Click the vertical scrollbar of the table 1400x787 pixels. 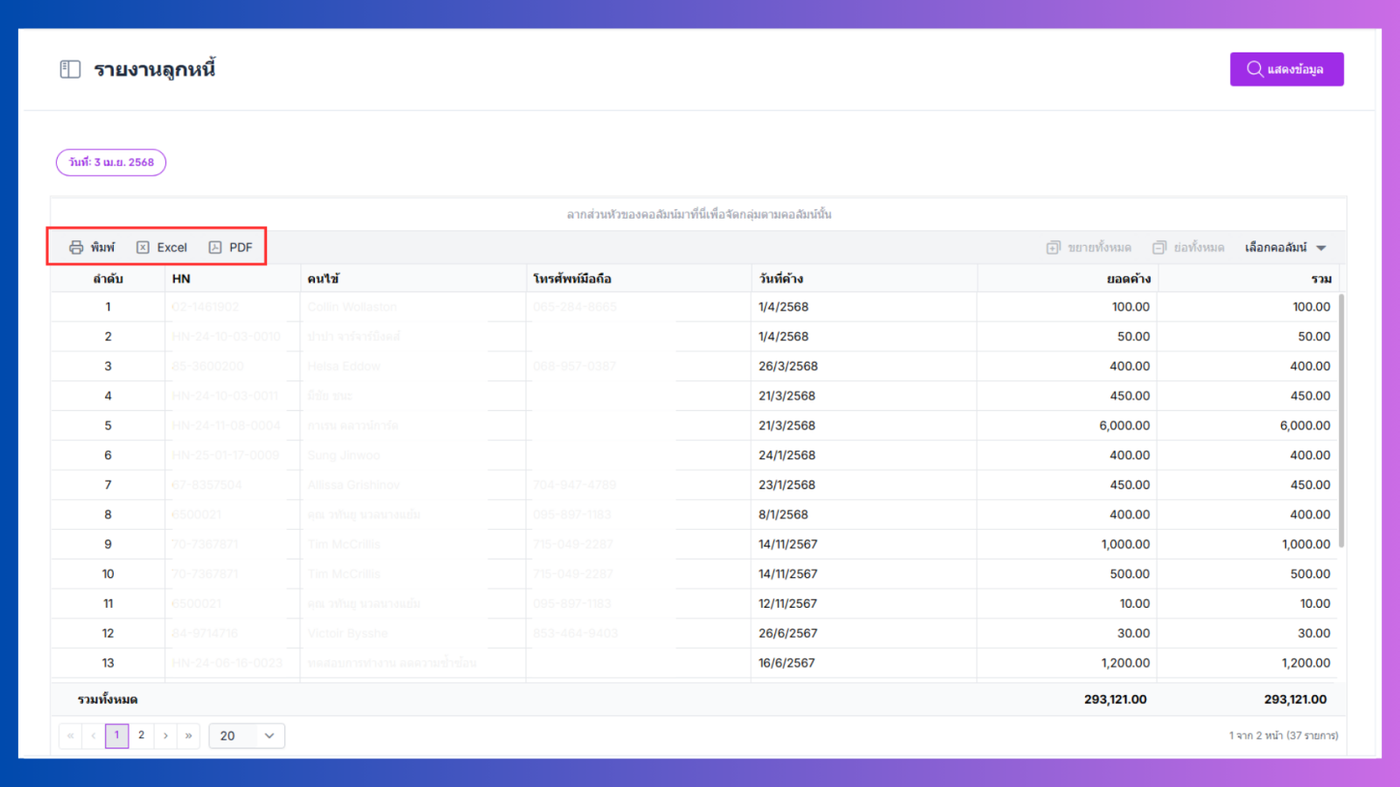pos(1341,420)
